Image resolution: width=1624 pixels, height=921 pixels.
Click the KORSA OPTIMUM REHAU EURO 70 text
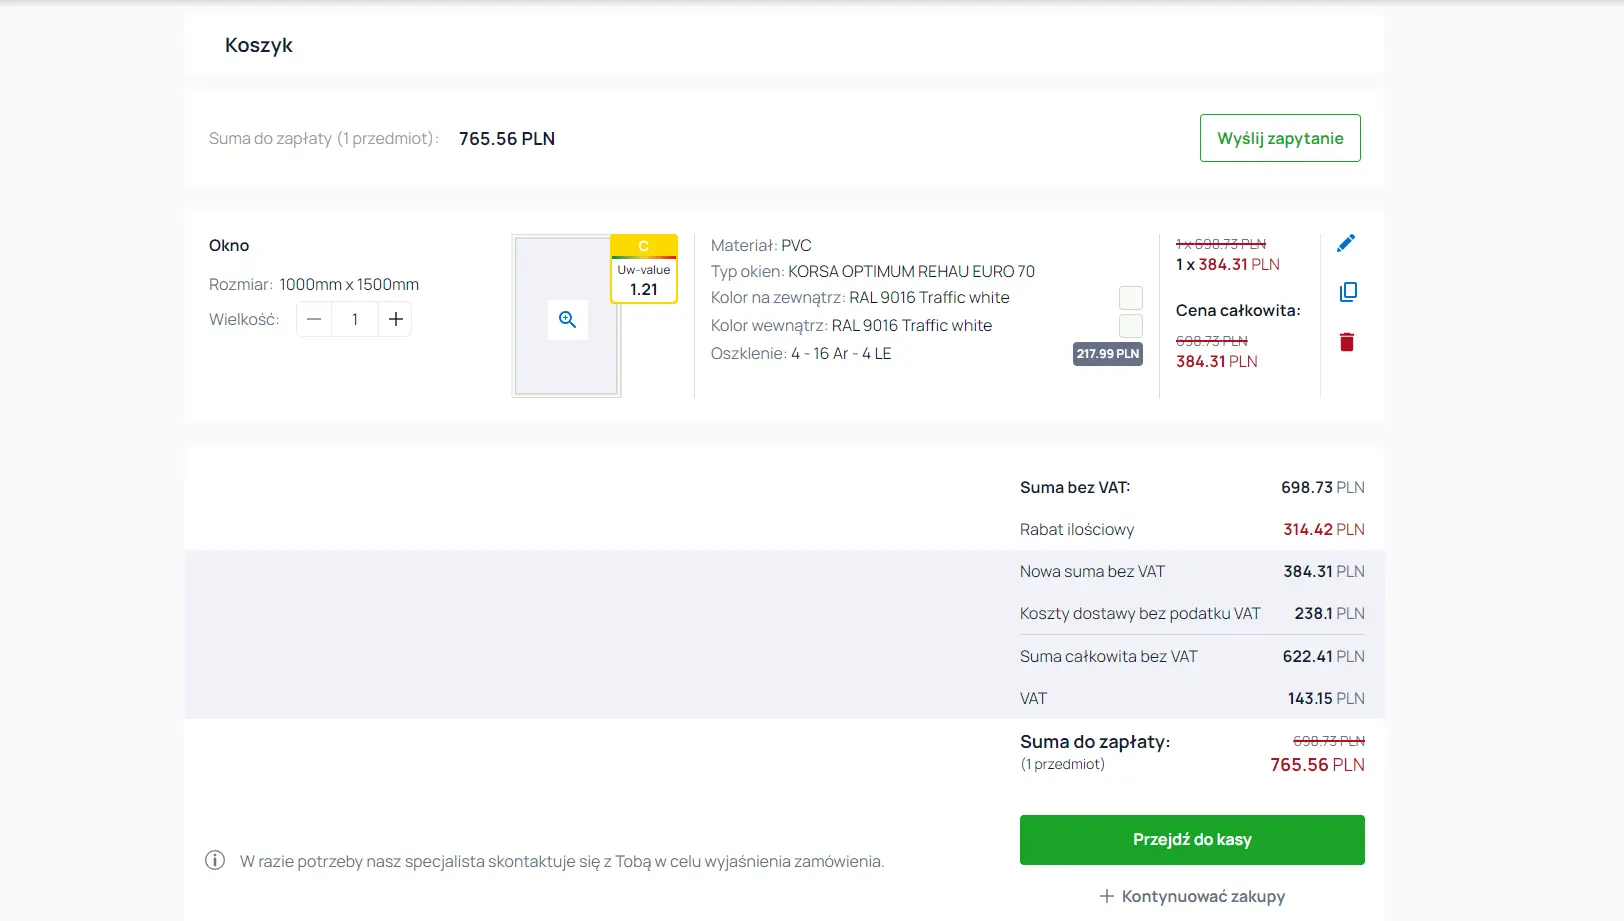[911, 271]
